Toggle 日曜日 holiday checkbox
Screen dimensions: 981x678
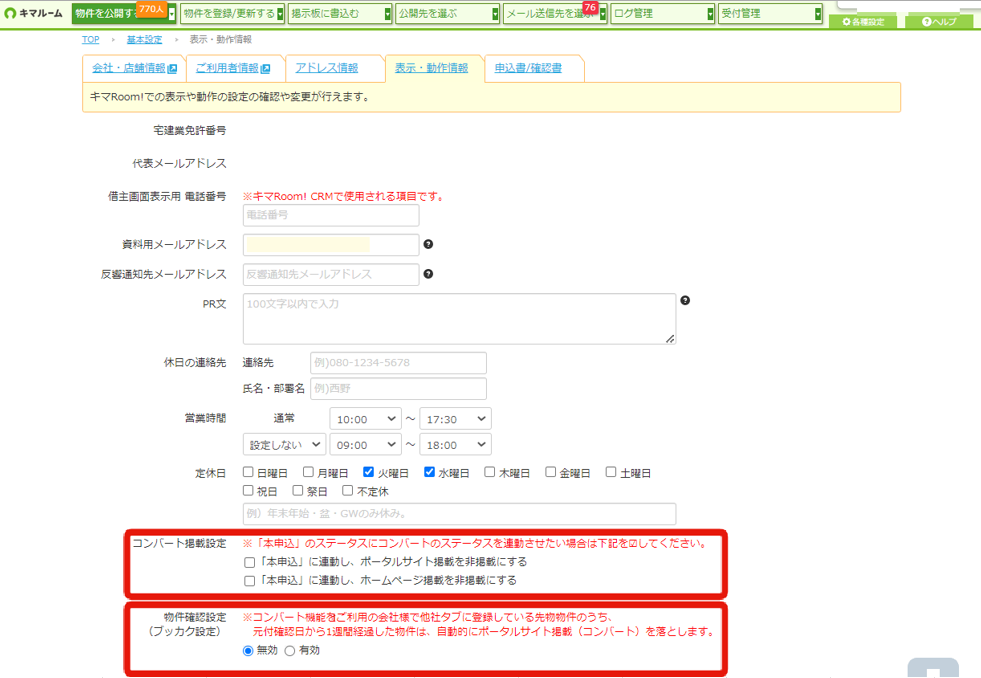[x=248, y=472]
